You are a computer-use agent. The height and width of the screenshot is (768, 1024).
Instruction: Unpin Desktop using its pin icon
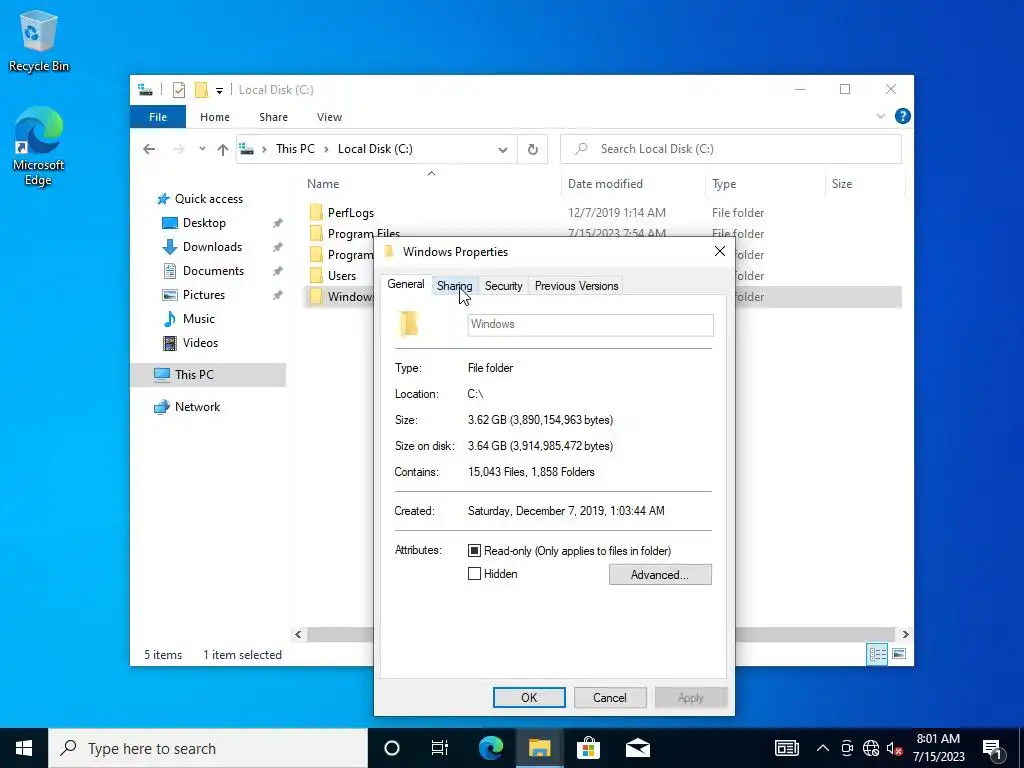coord(278,223)
